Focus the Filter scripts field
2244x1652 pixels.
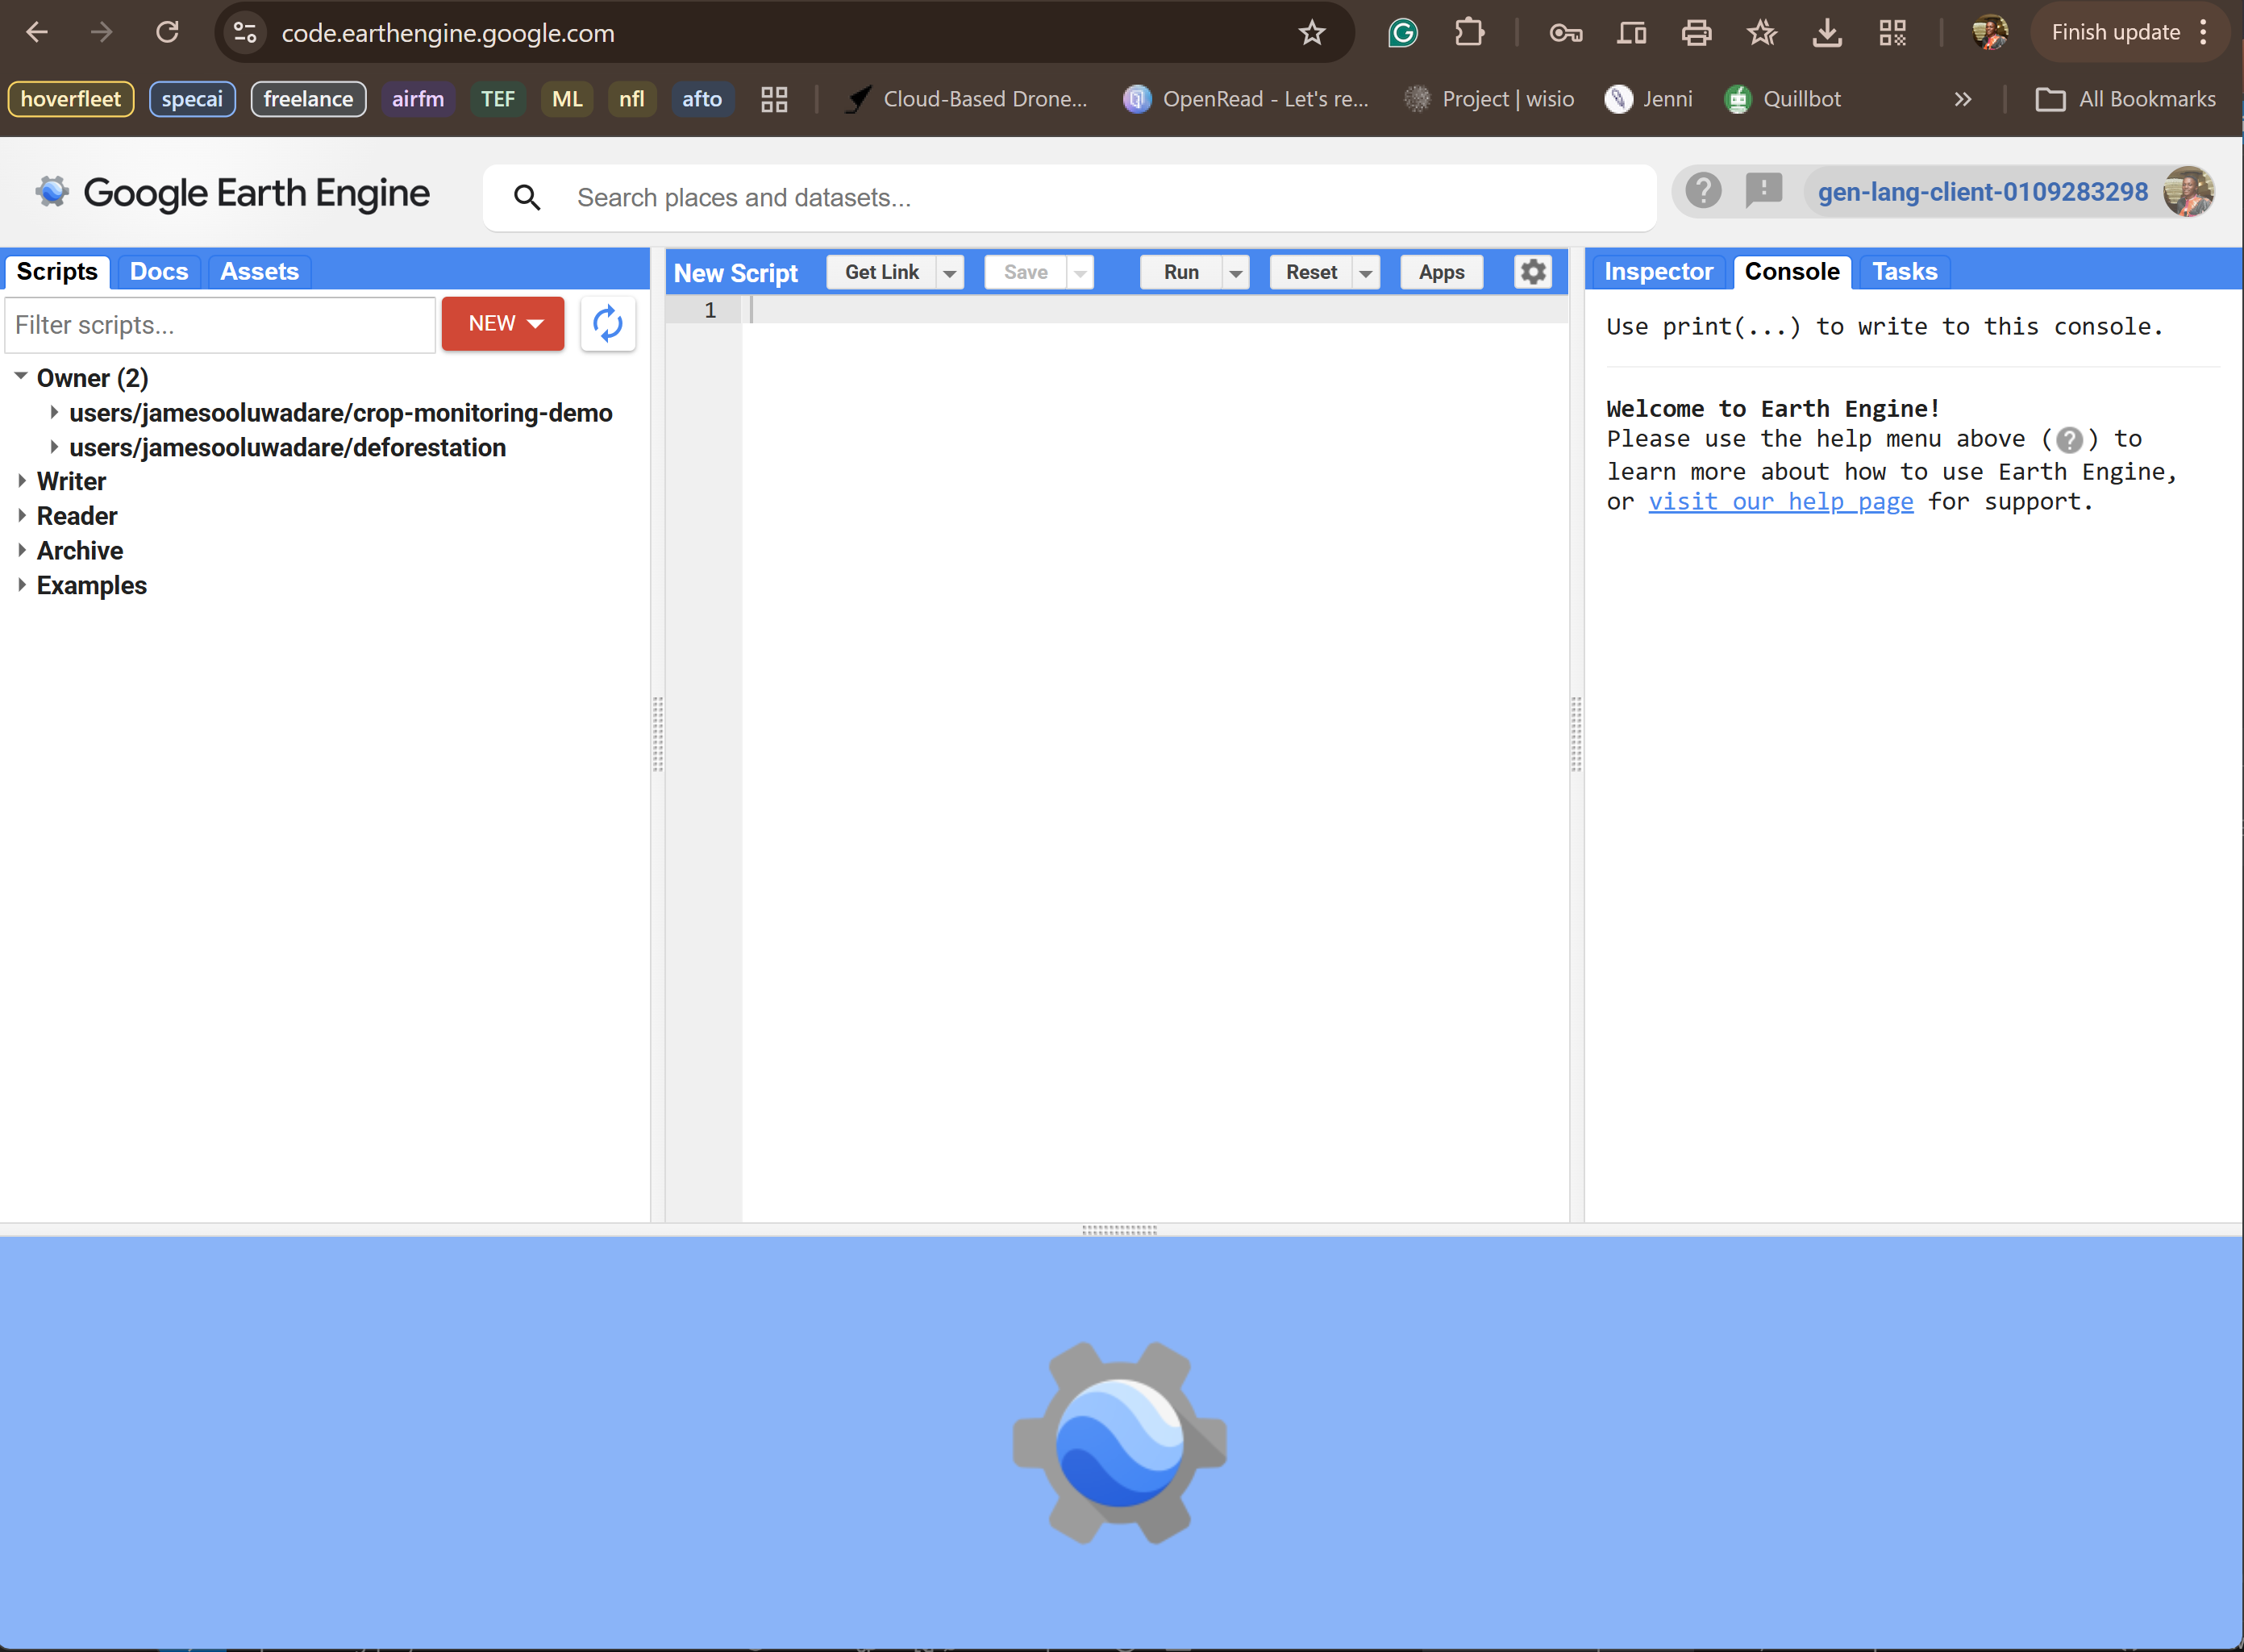[221, 325]
